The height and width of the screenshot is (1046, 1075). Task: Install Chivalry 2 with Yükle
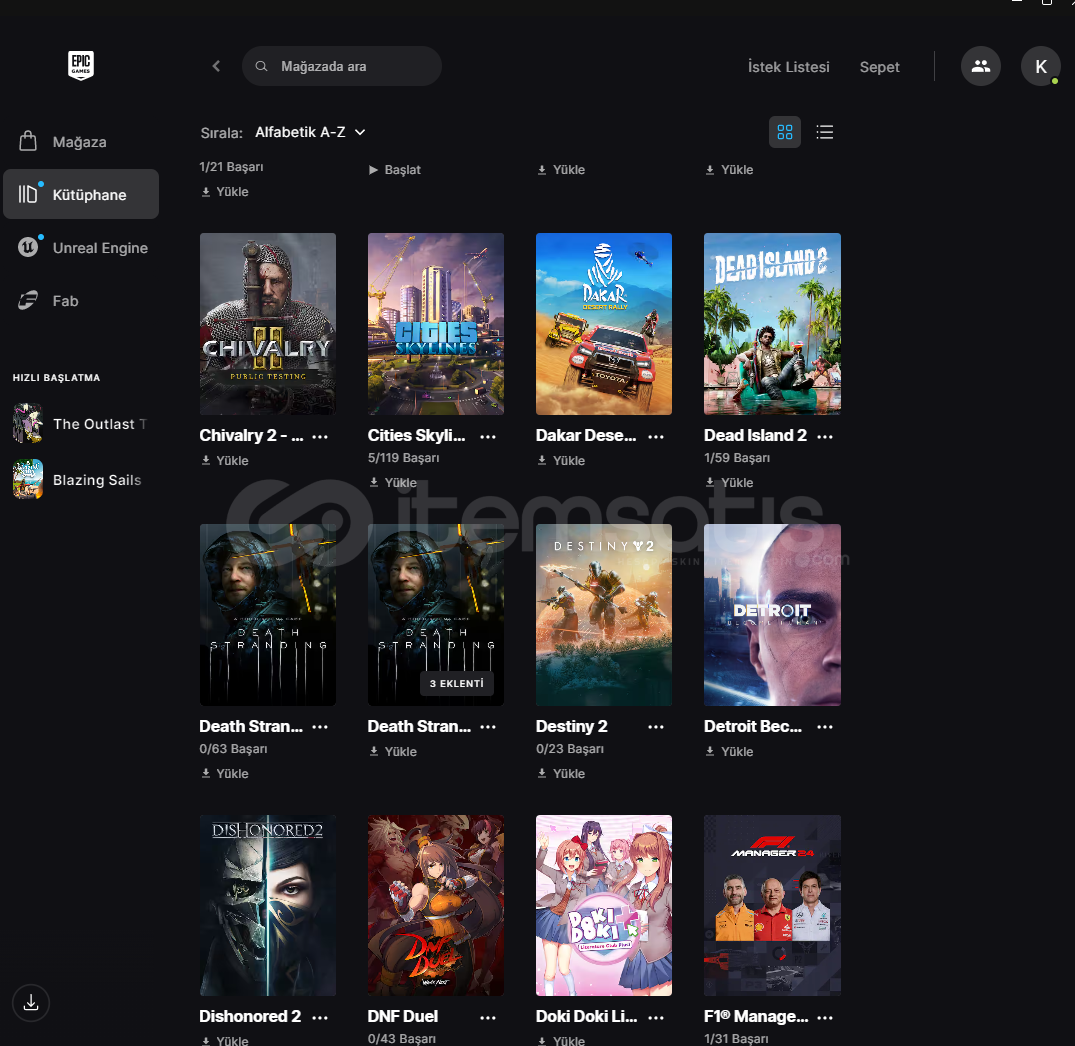(225, 461)
